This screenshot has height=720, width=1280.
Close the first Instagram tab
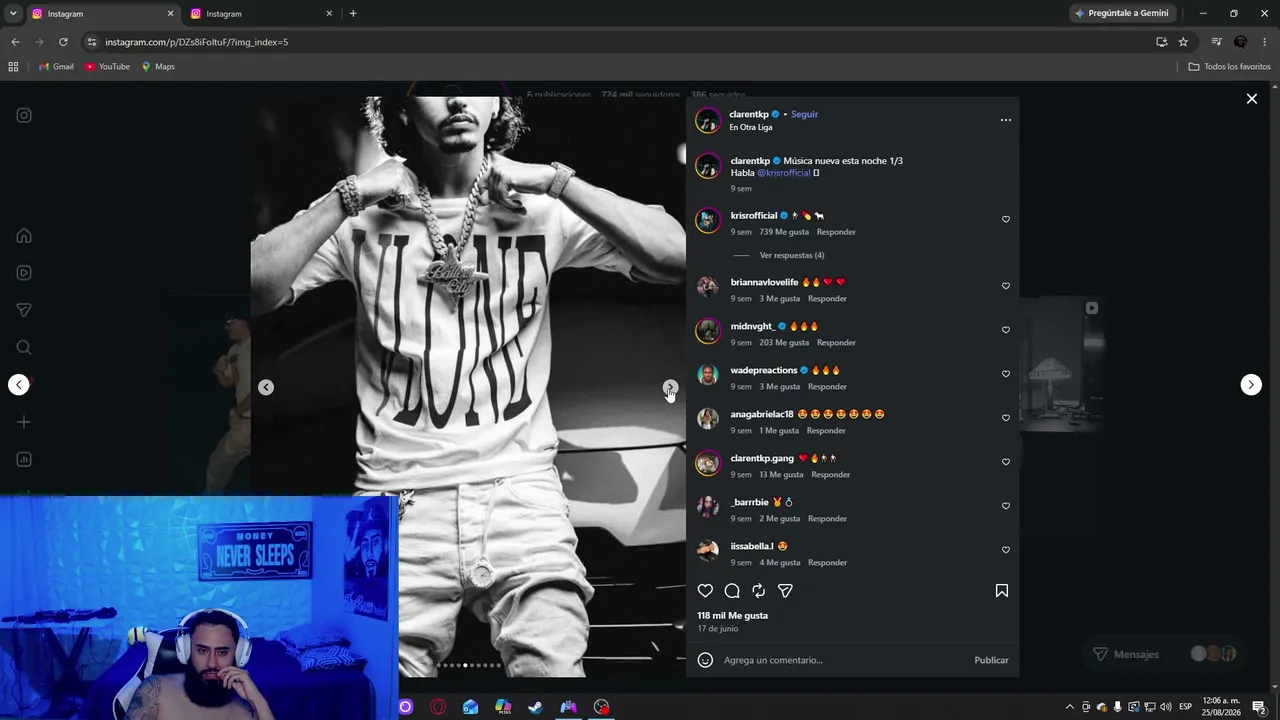170,14
